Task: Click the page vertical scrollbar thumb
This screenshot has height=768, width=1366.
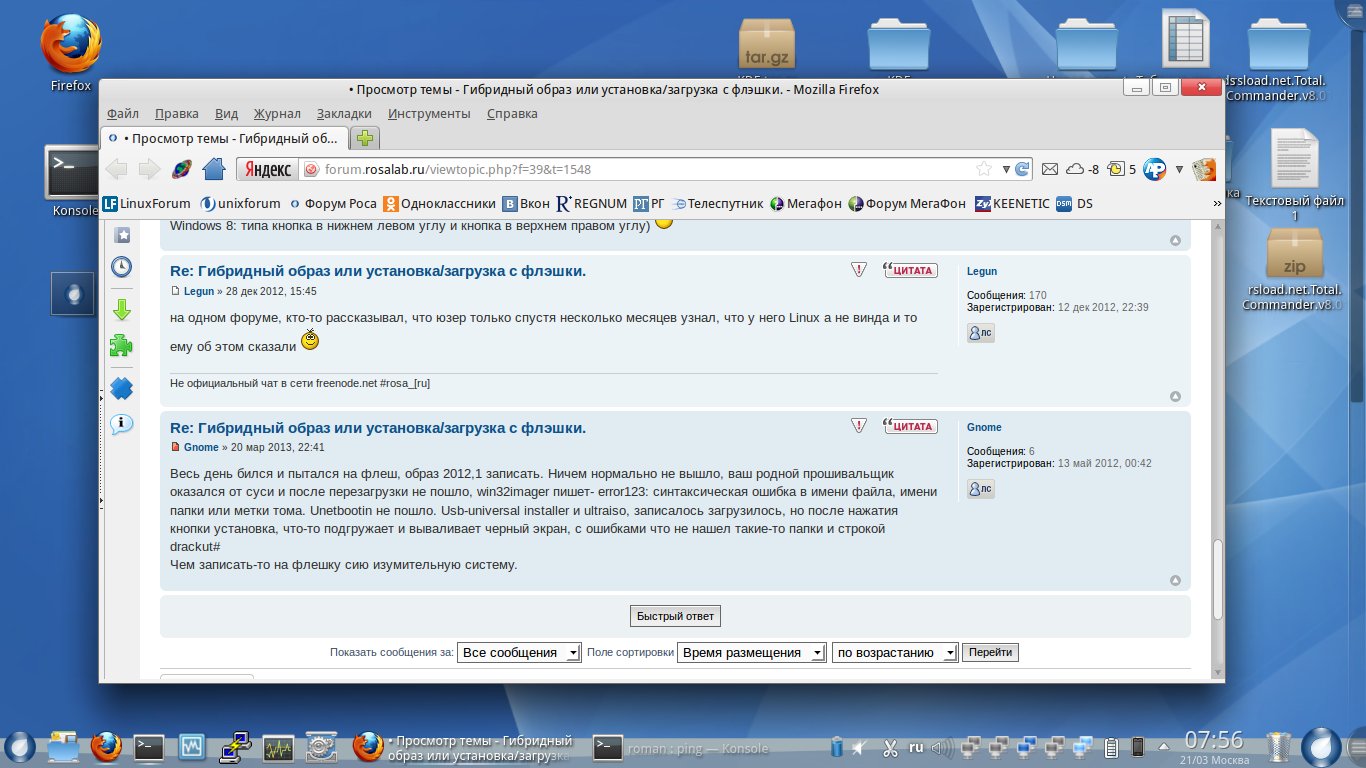Action: [x=1217, y=580]
